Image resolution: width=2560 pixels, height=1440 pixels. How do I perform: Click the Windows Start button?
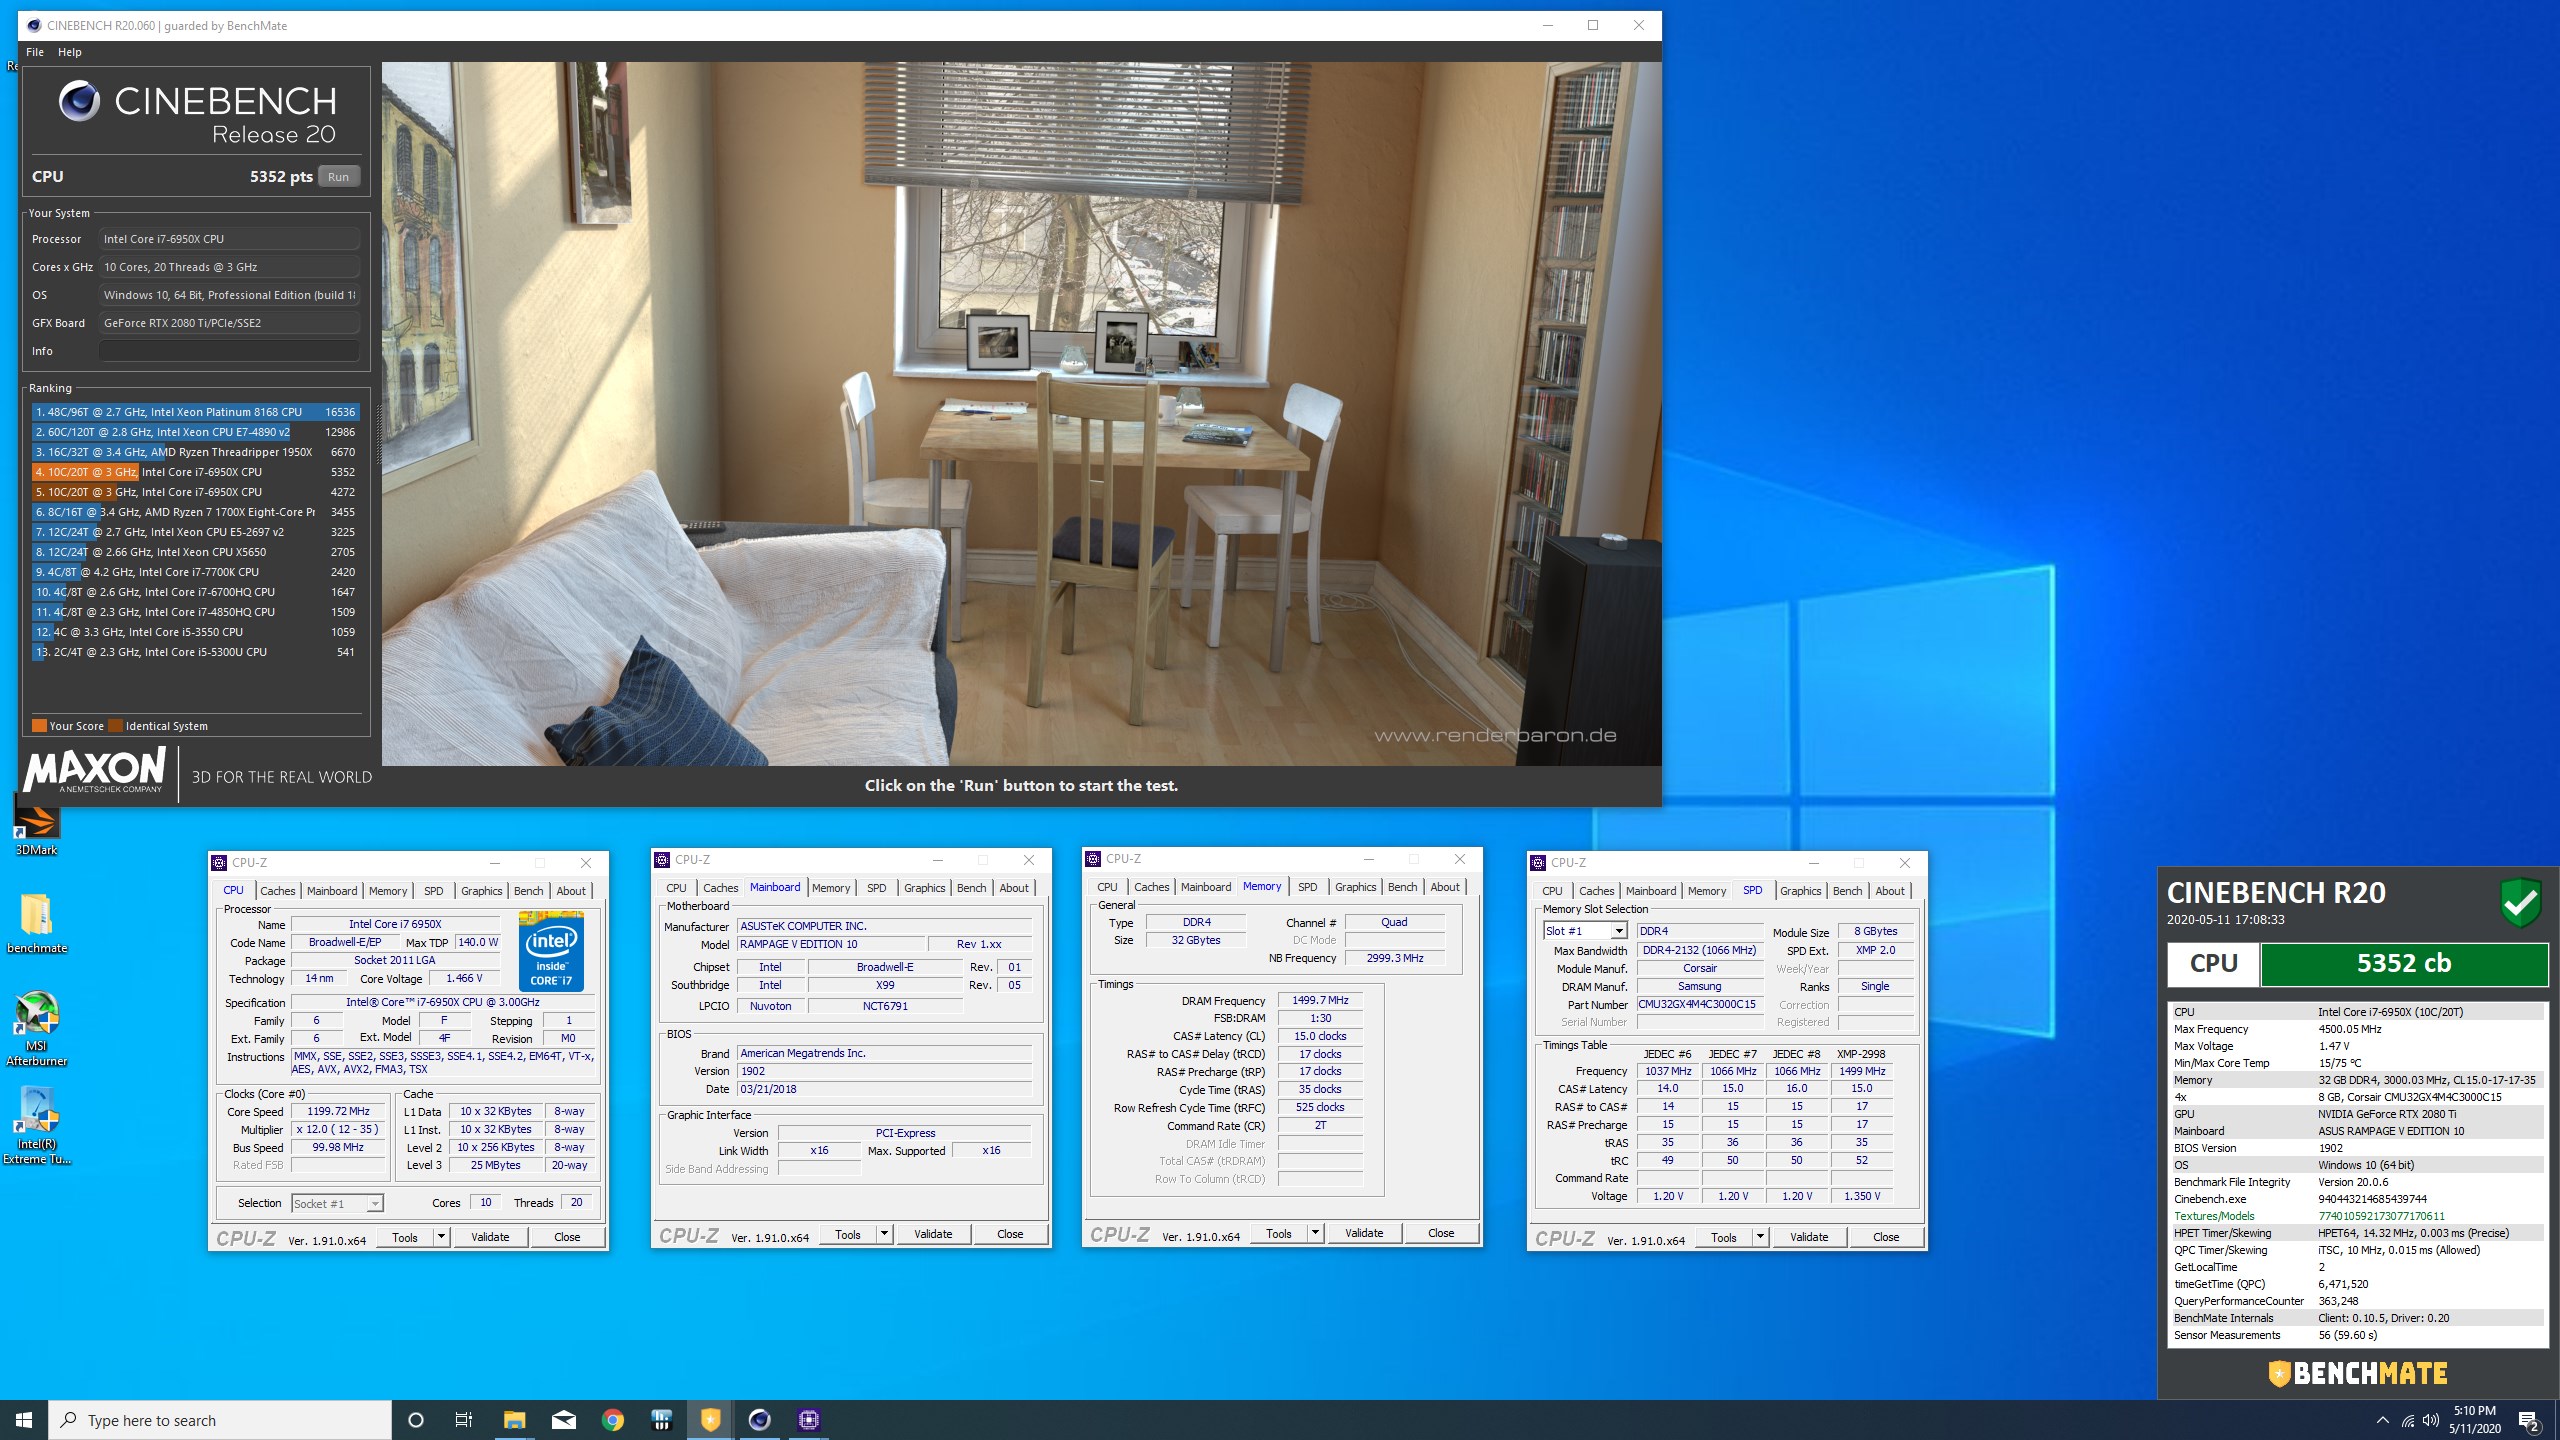tap(24, 1420)
